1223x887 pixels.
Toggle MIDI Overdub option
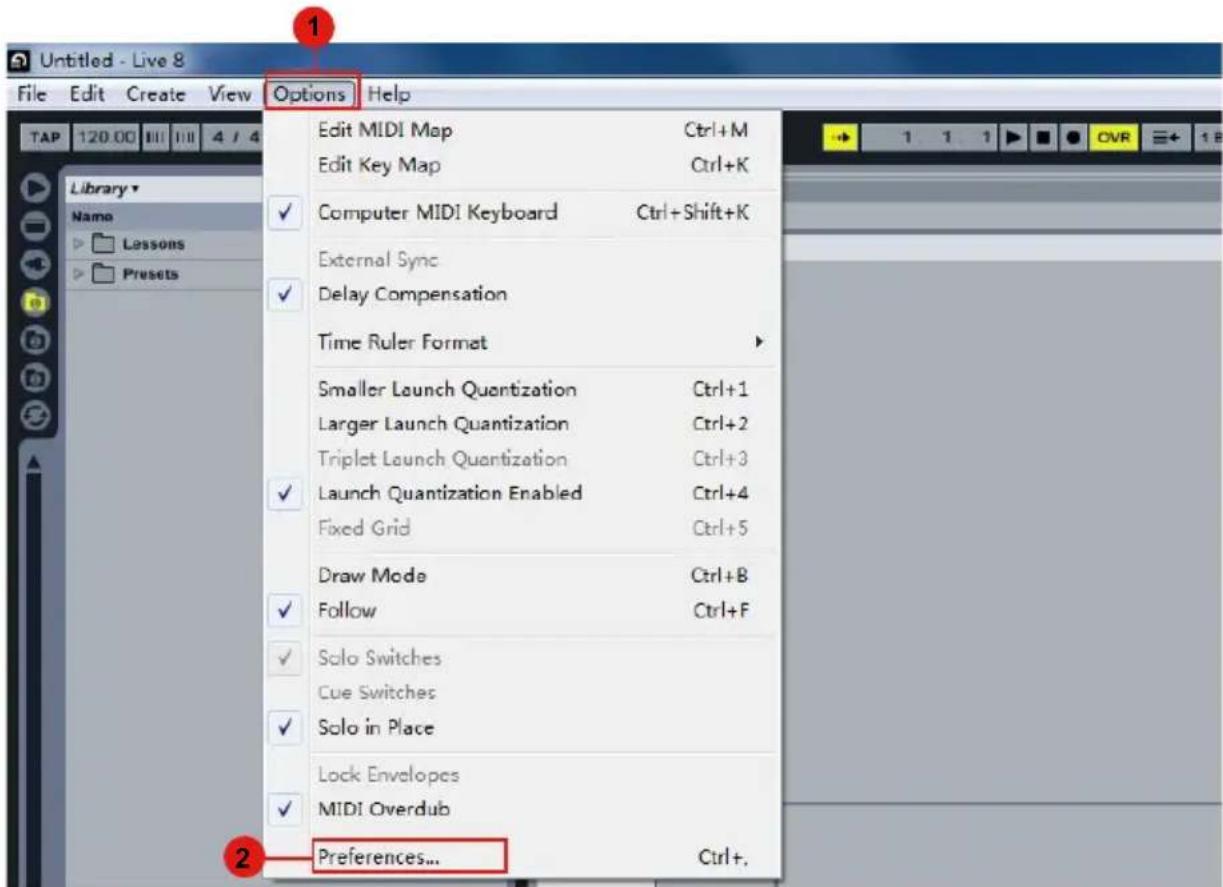523,809
